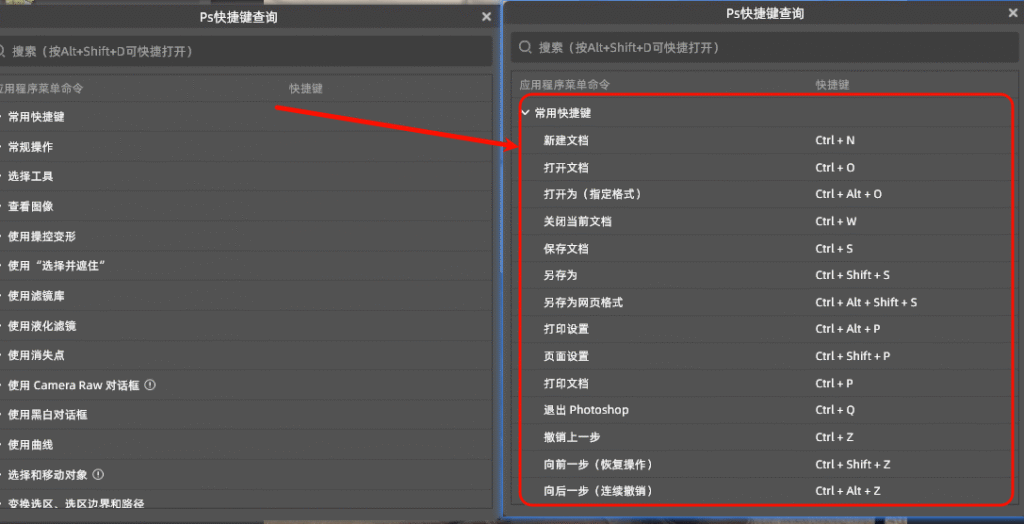The height and width of the screenshot is (524, 1024).
Task: Click the Ctrl + Z shortcut value
Action: [834, 437]
